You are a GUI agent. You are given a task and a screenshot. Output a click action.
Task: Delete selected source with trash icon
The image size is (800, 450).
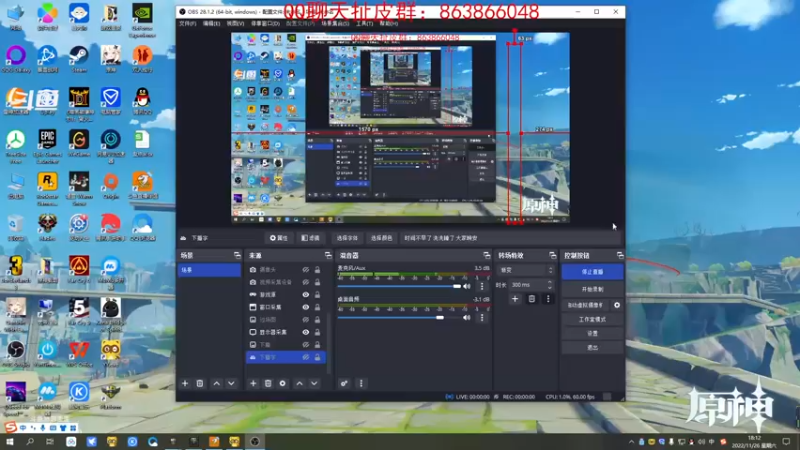click(x=268, y=383)
